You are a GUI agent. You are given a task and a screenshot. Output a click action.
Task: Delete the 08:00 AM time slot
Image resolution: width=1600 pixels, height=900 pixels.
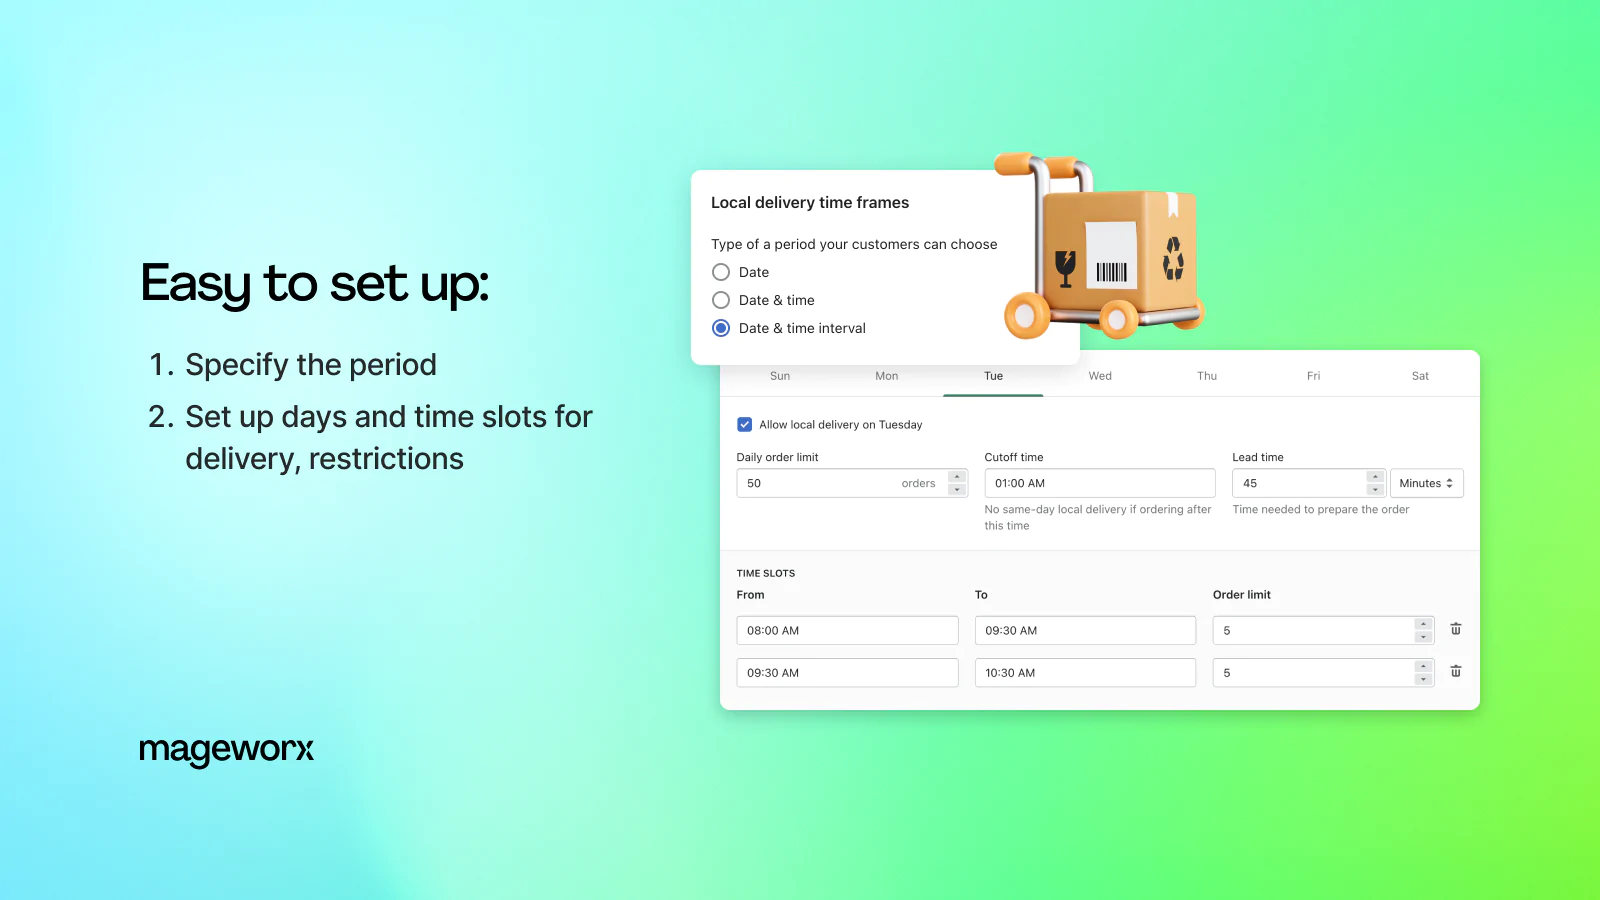pos(1456,630)
